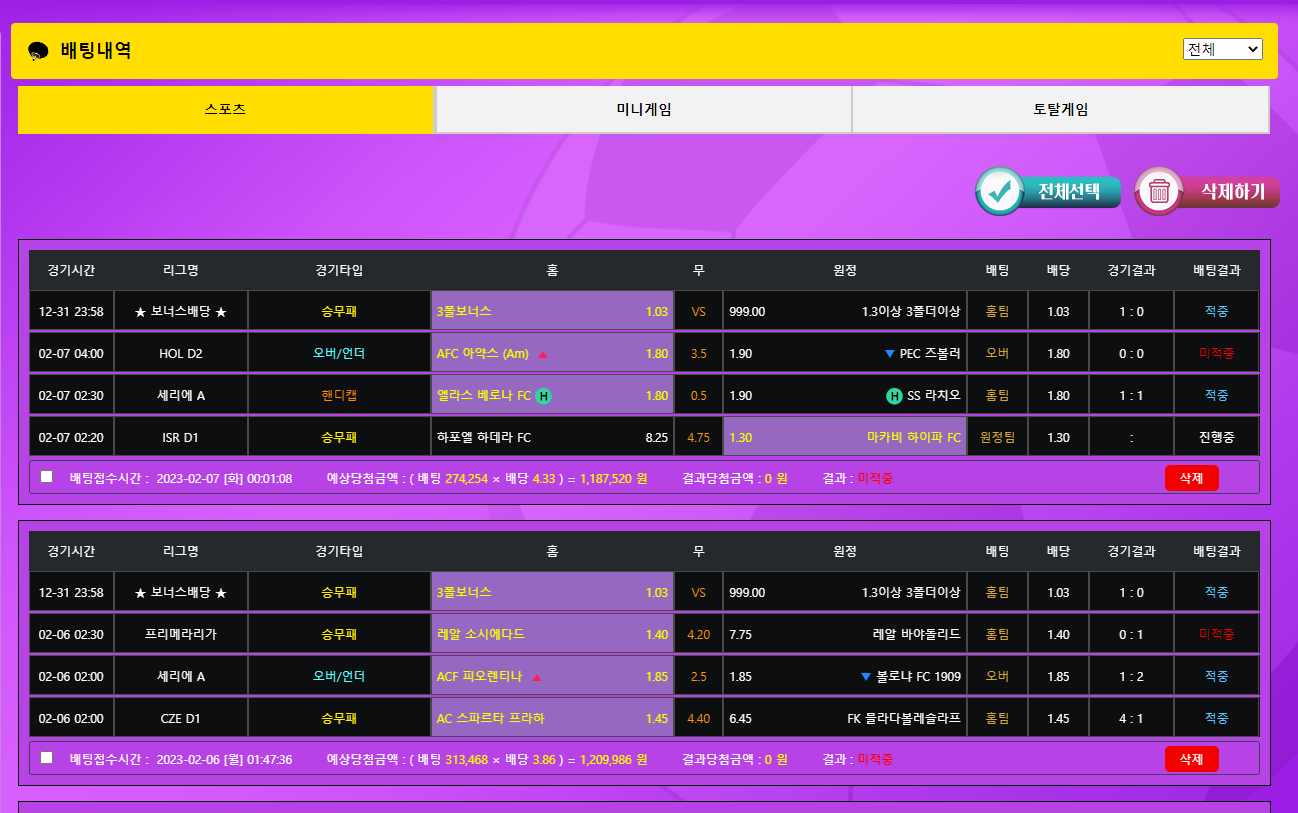Click the 레알 소시에다드 home odds cell
This screenshot has width=1298, height=813.
pyautogui.click(x=552, y=635)
